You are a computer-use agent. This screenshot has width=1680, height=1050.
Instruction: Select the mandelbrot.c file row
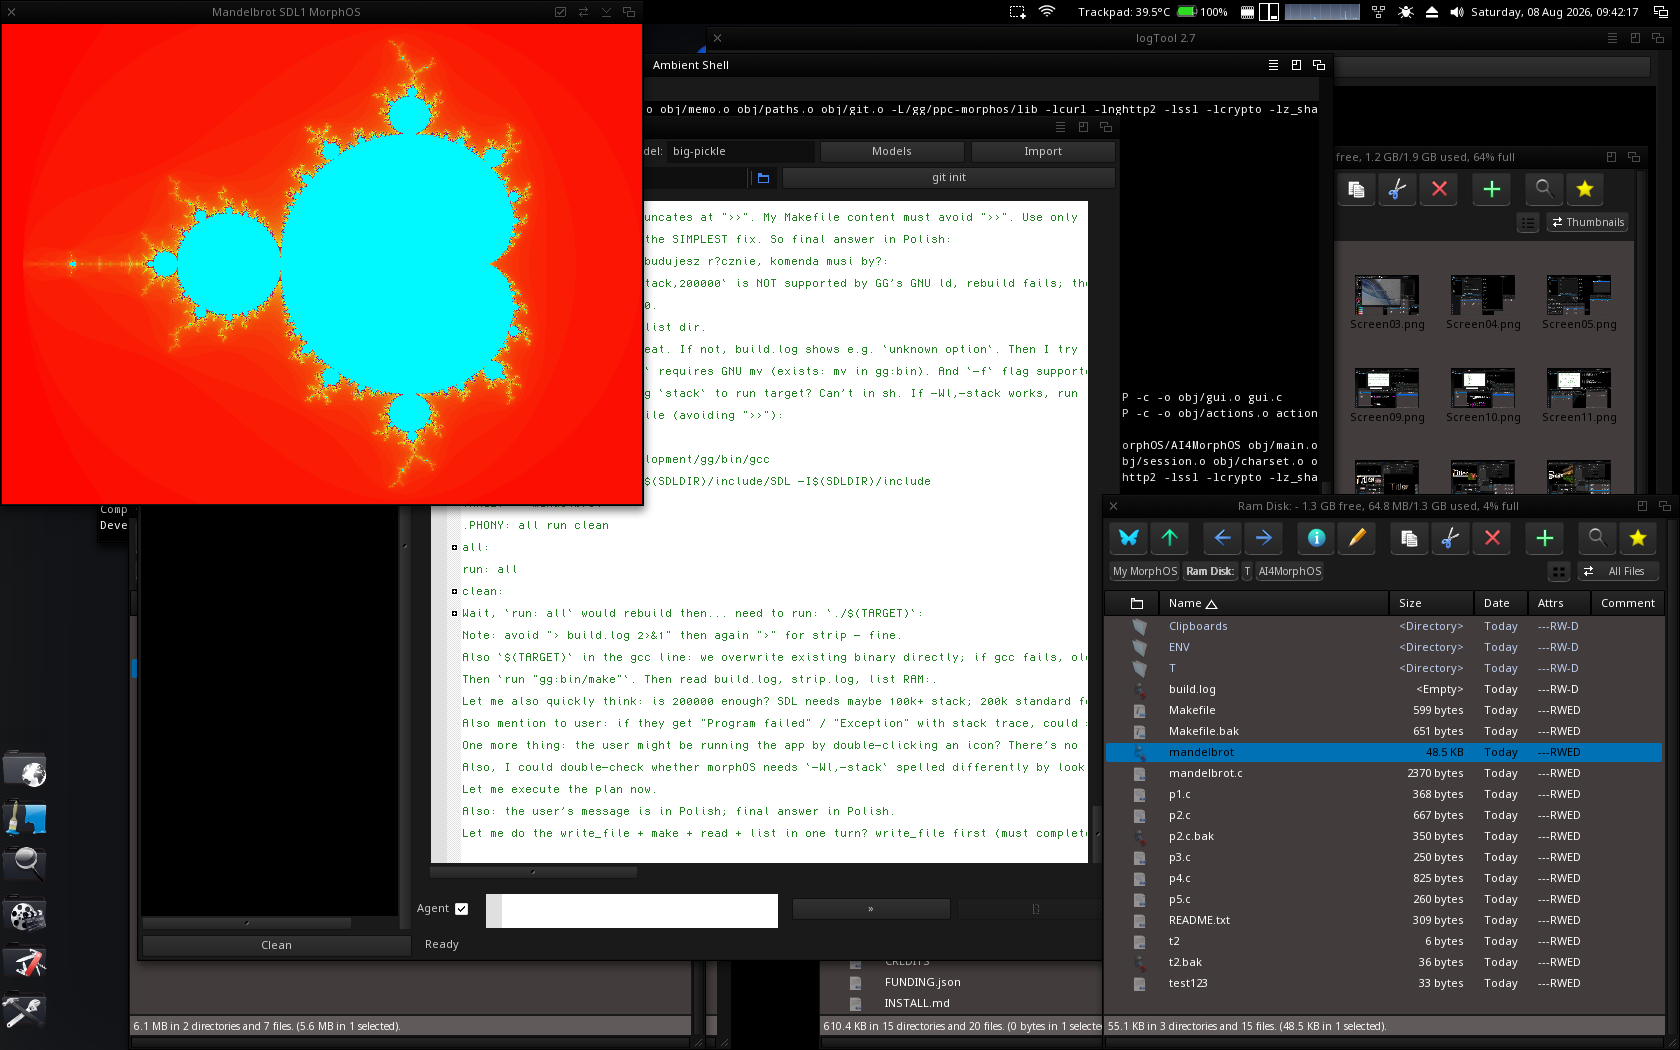click(x=1384, y=774)
